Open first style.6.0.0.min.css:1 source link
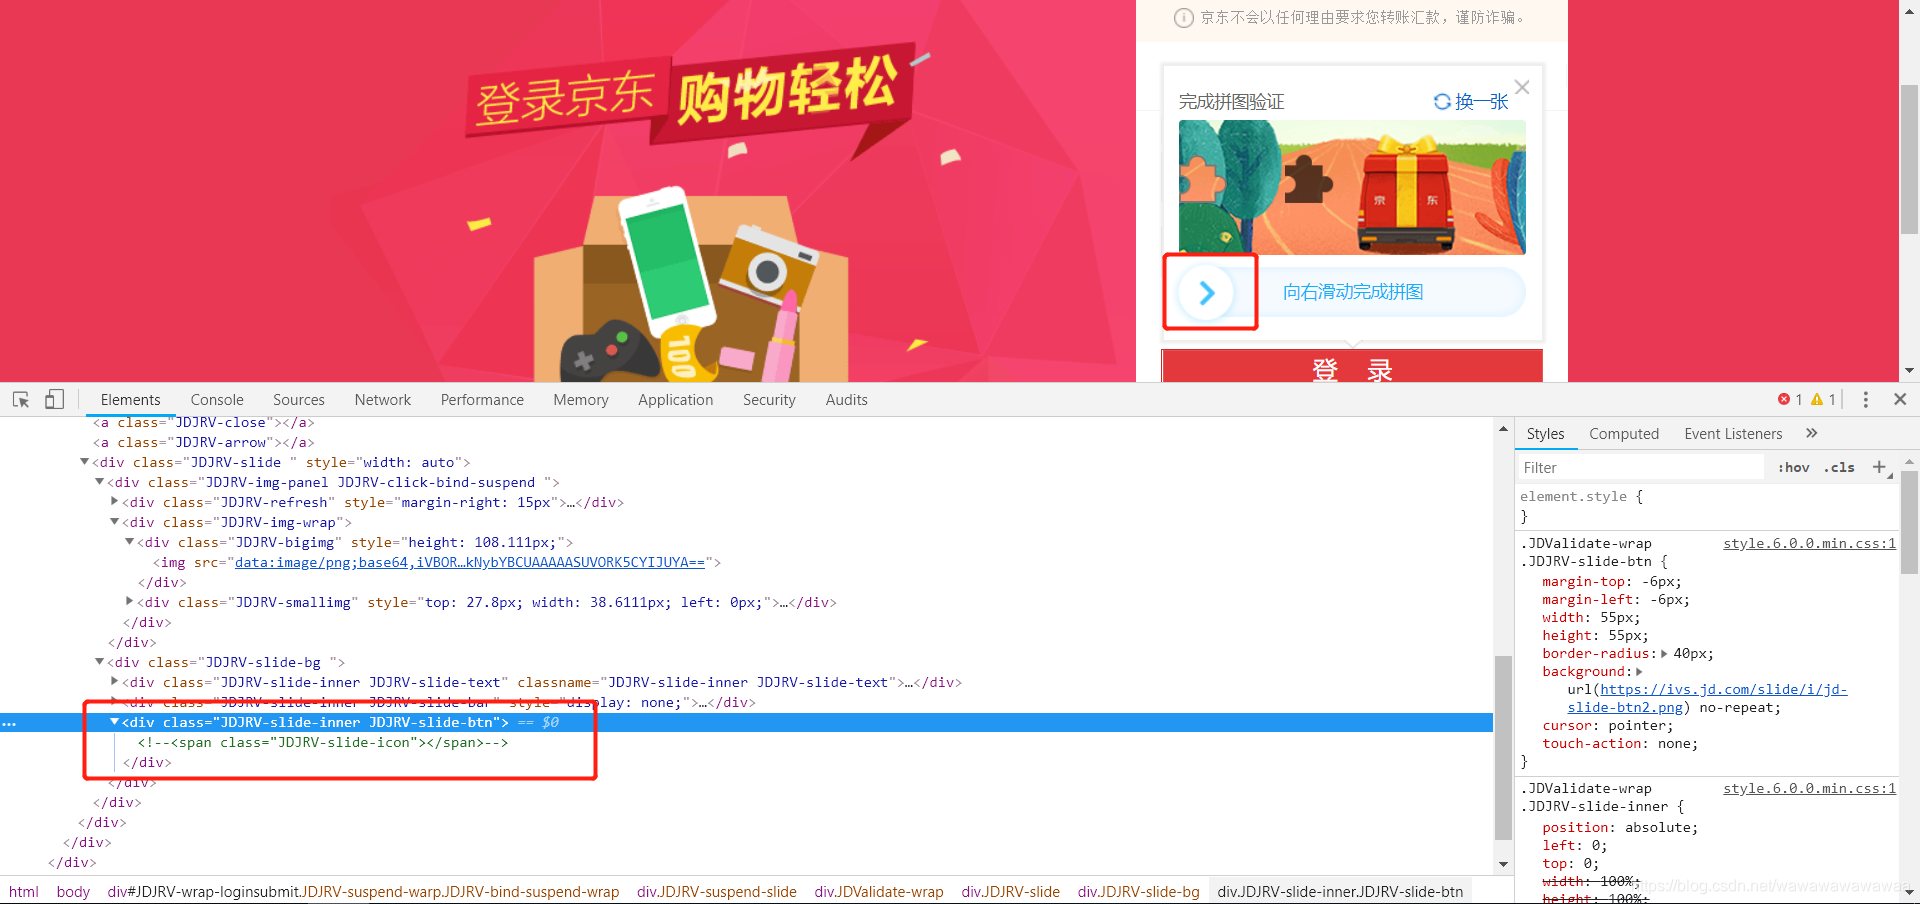The image size is (1920, 904). click(1809, 543)
